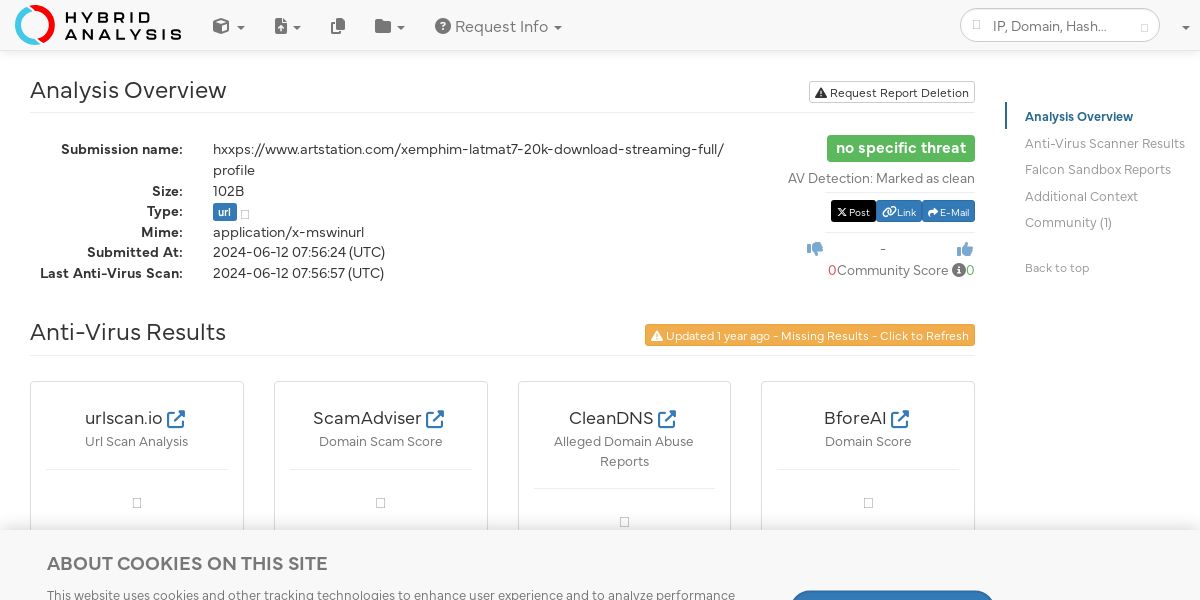Open the caret dropdown beside search box

tap(1185, 28)
